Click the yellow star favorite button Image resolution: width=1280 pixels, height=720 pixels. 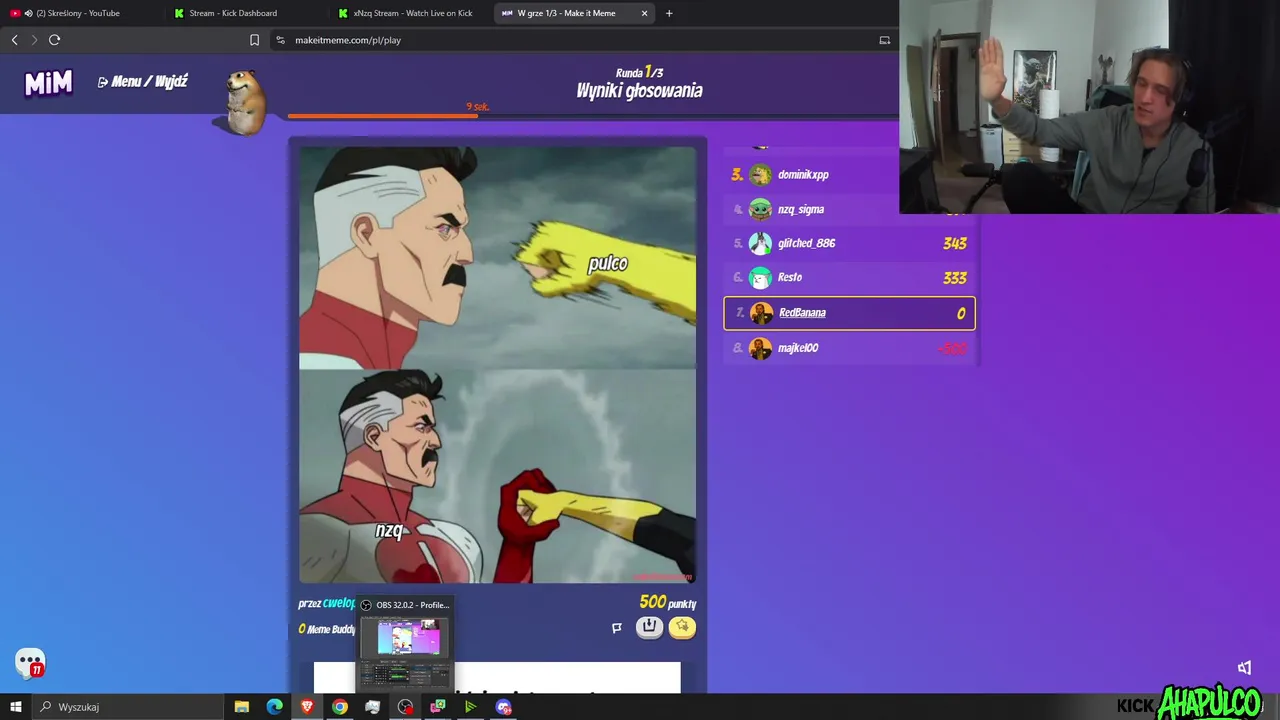682,627
